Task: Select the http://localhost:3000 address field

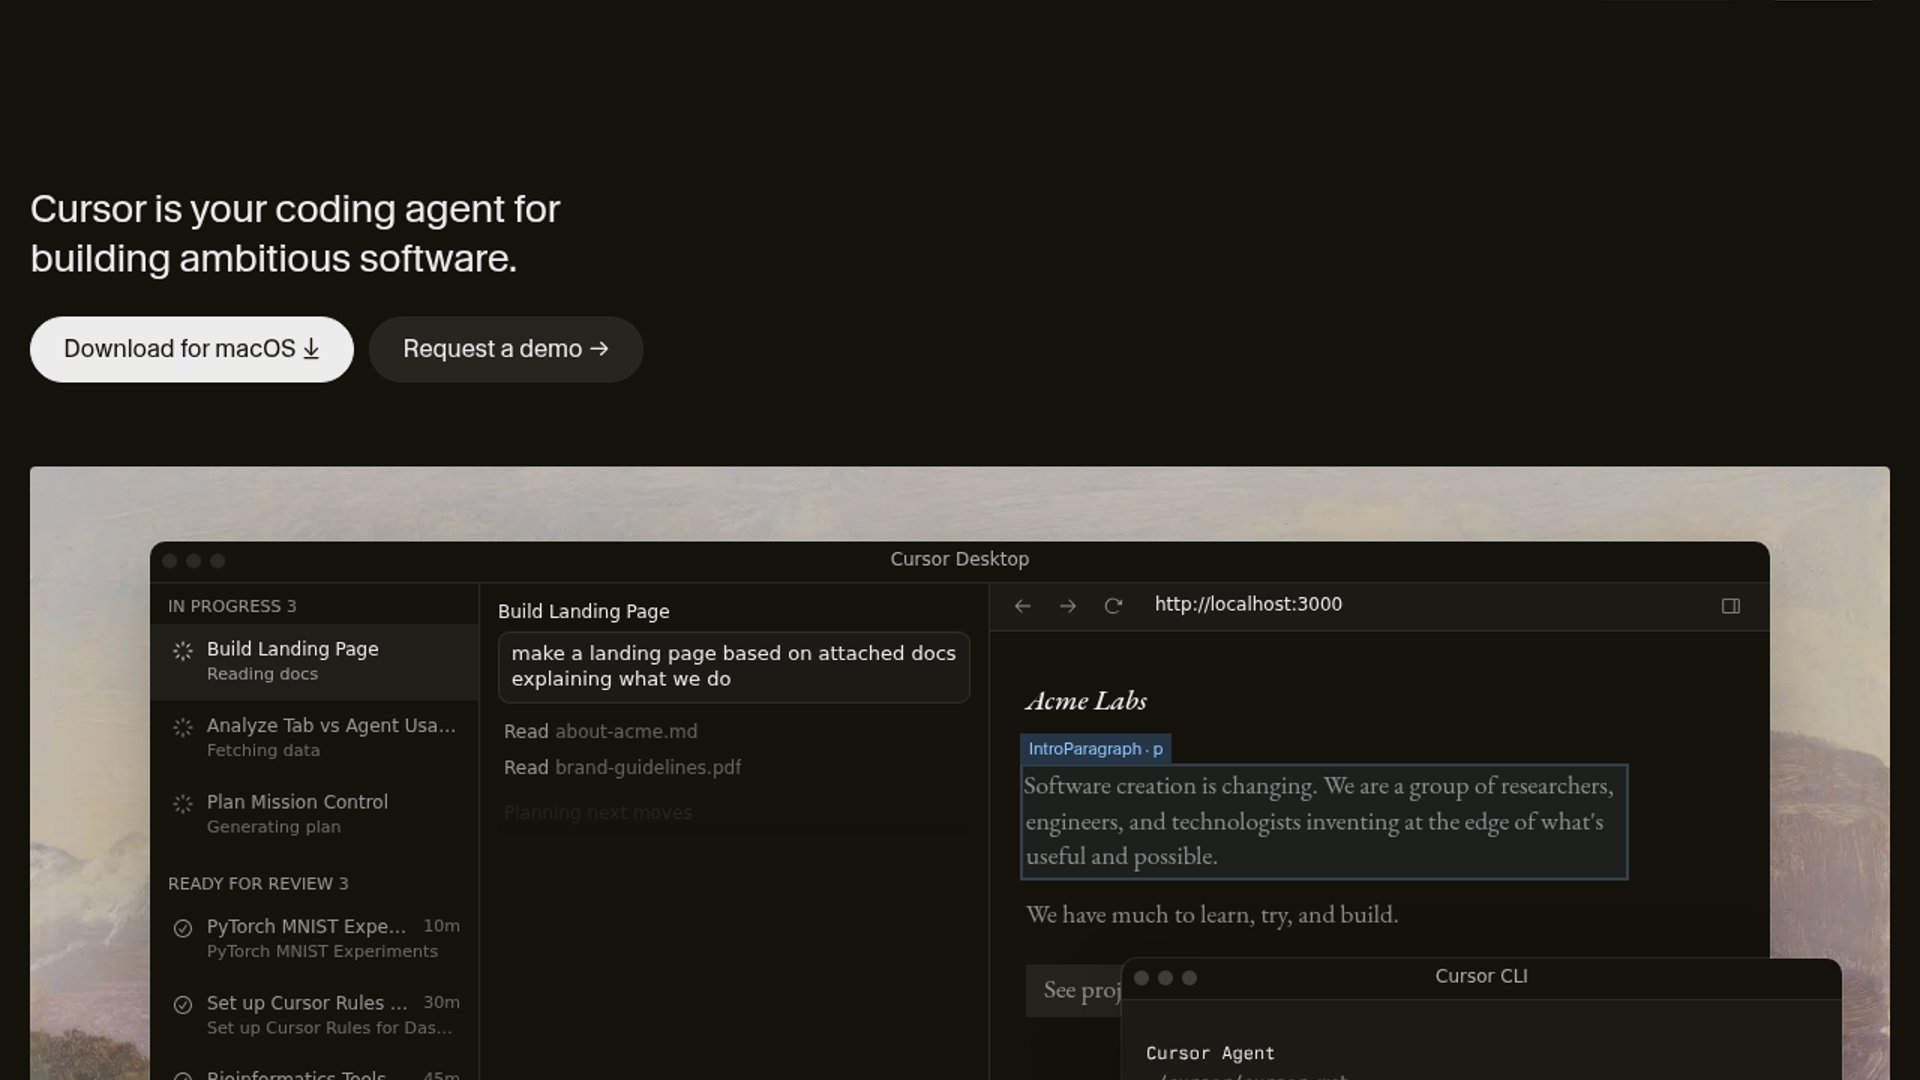Action: [1248, 604]
